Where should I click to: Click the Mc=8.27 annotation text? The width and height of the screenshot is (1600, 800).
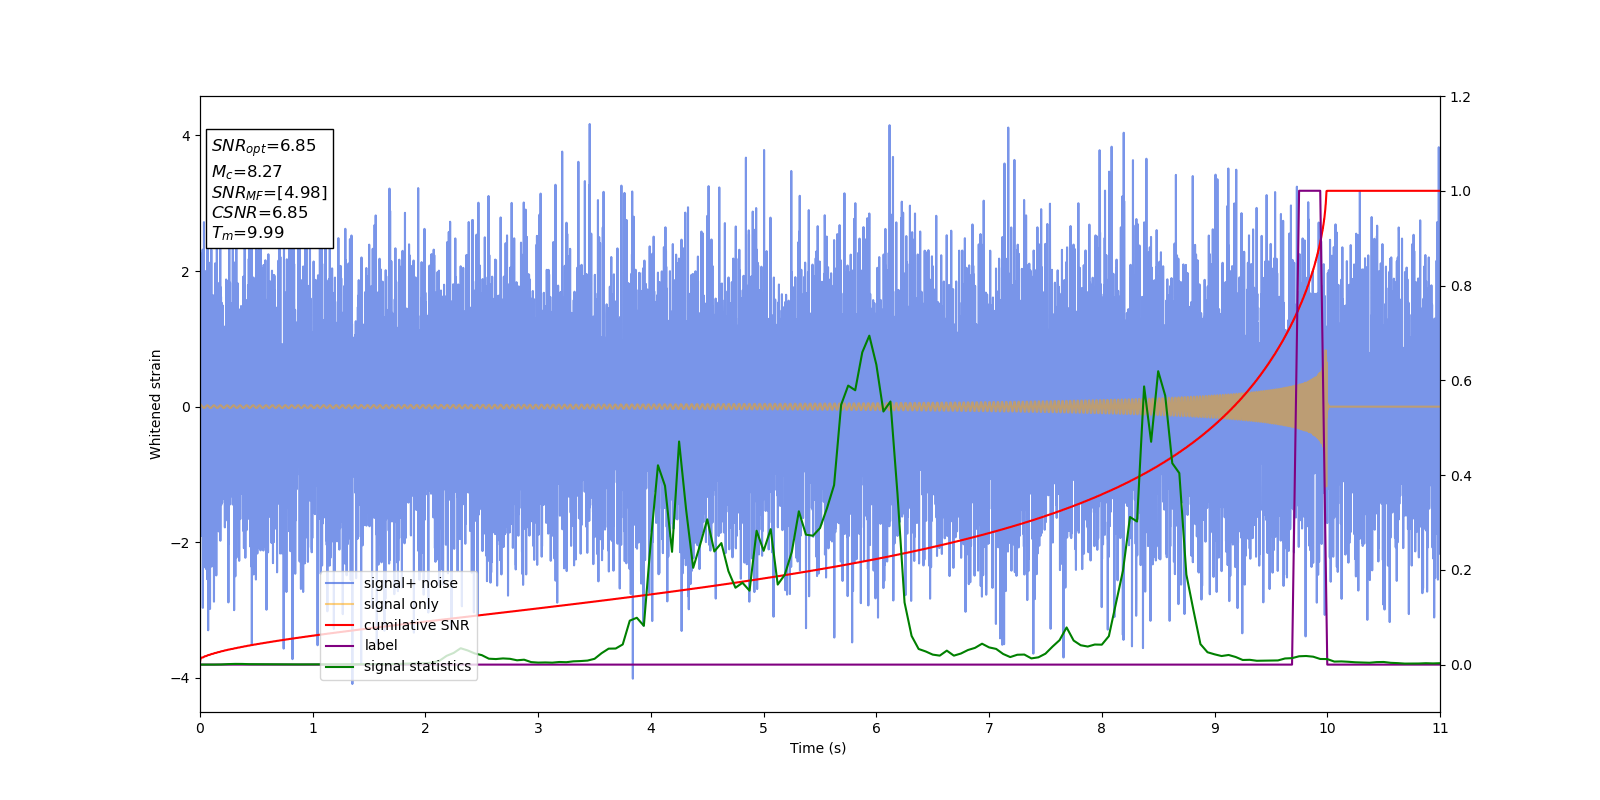click(246, 172)
